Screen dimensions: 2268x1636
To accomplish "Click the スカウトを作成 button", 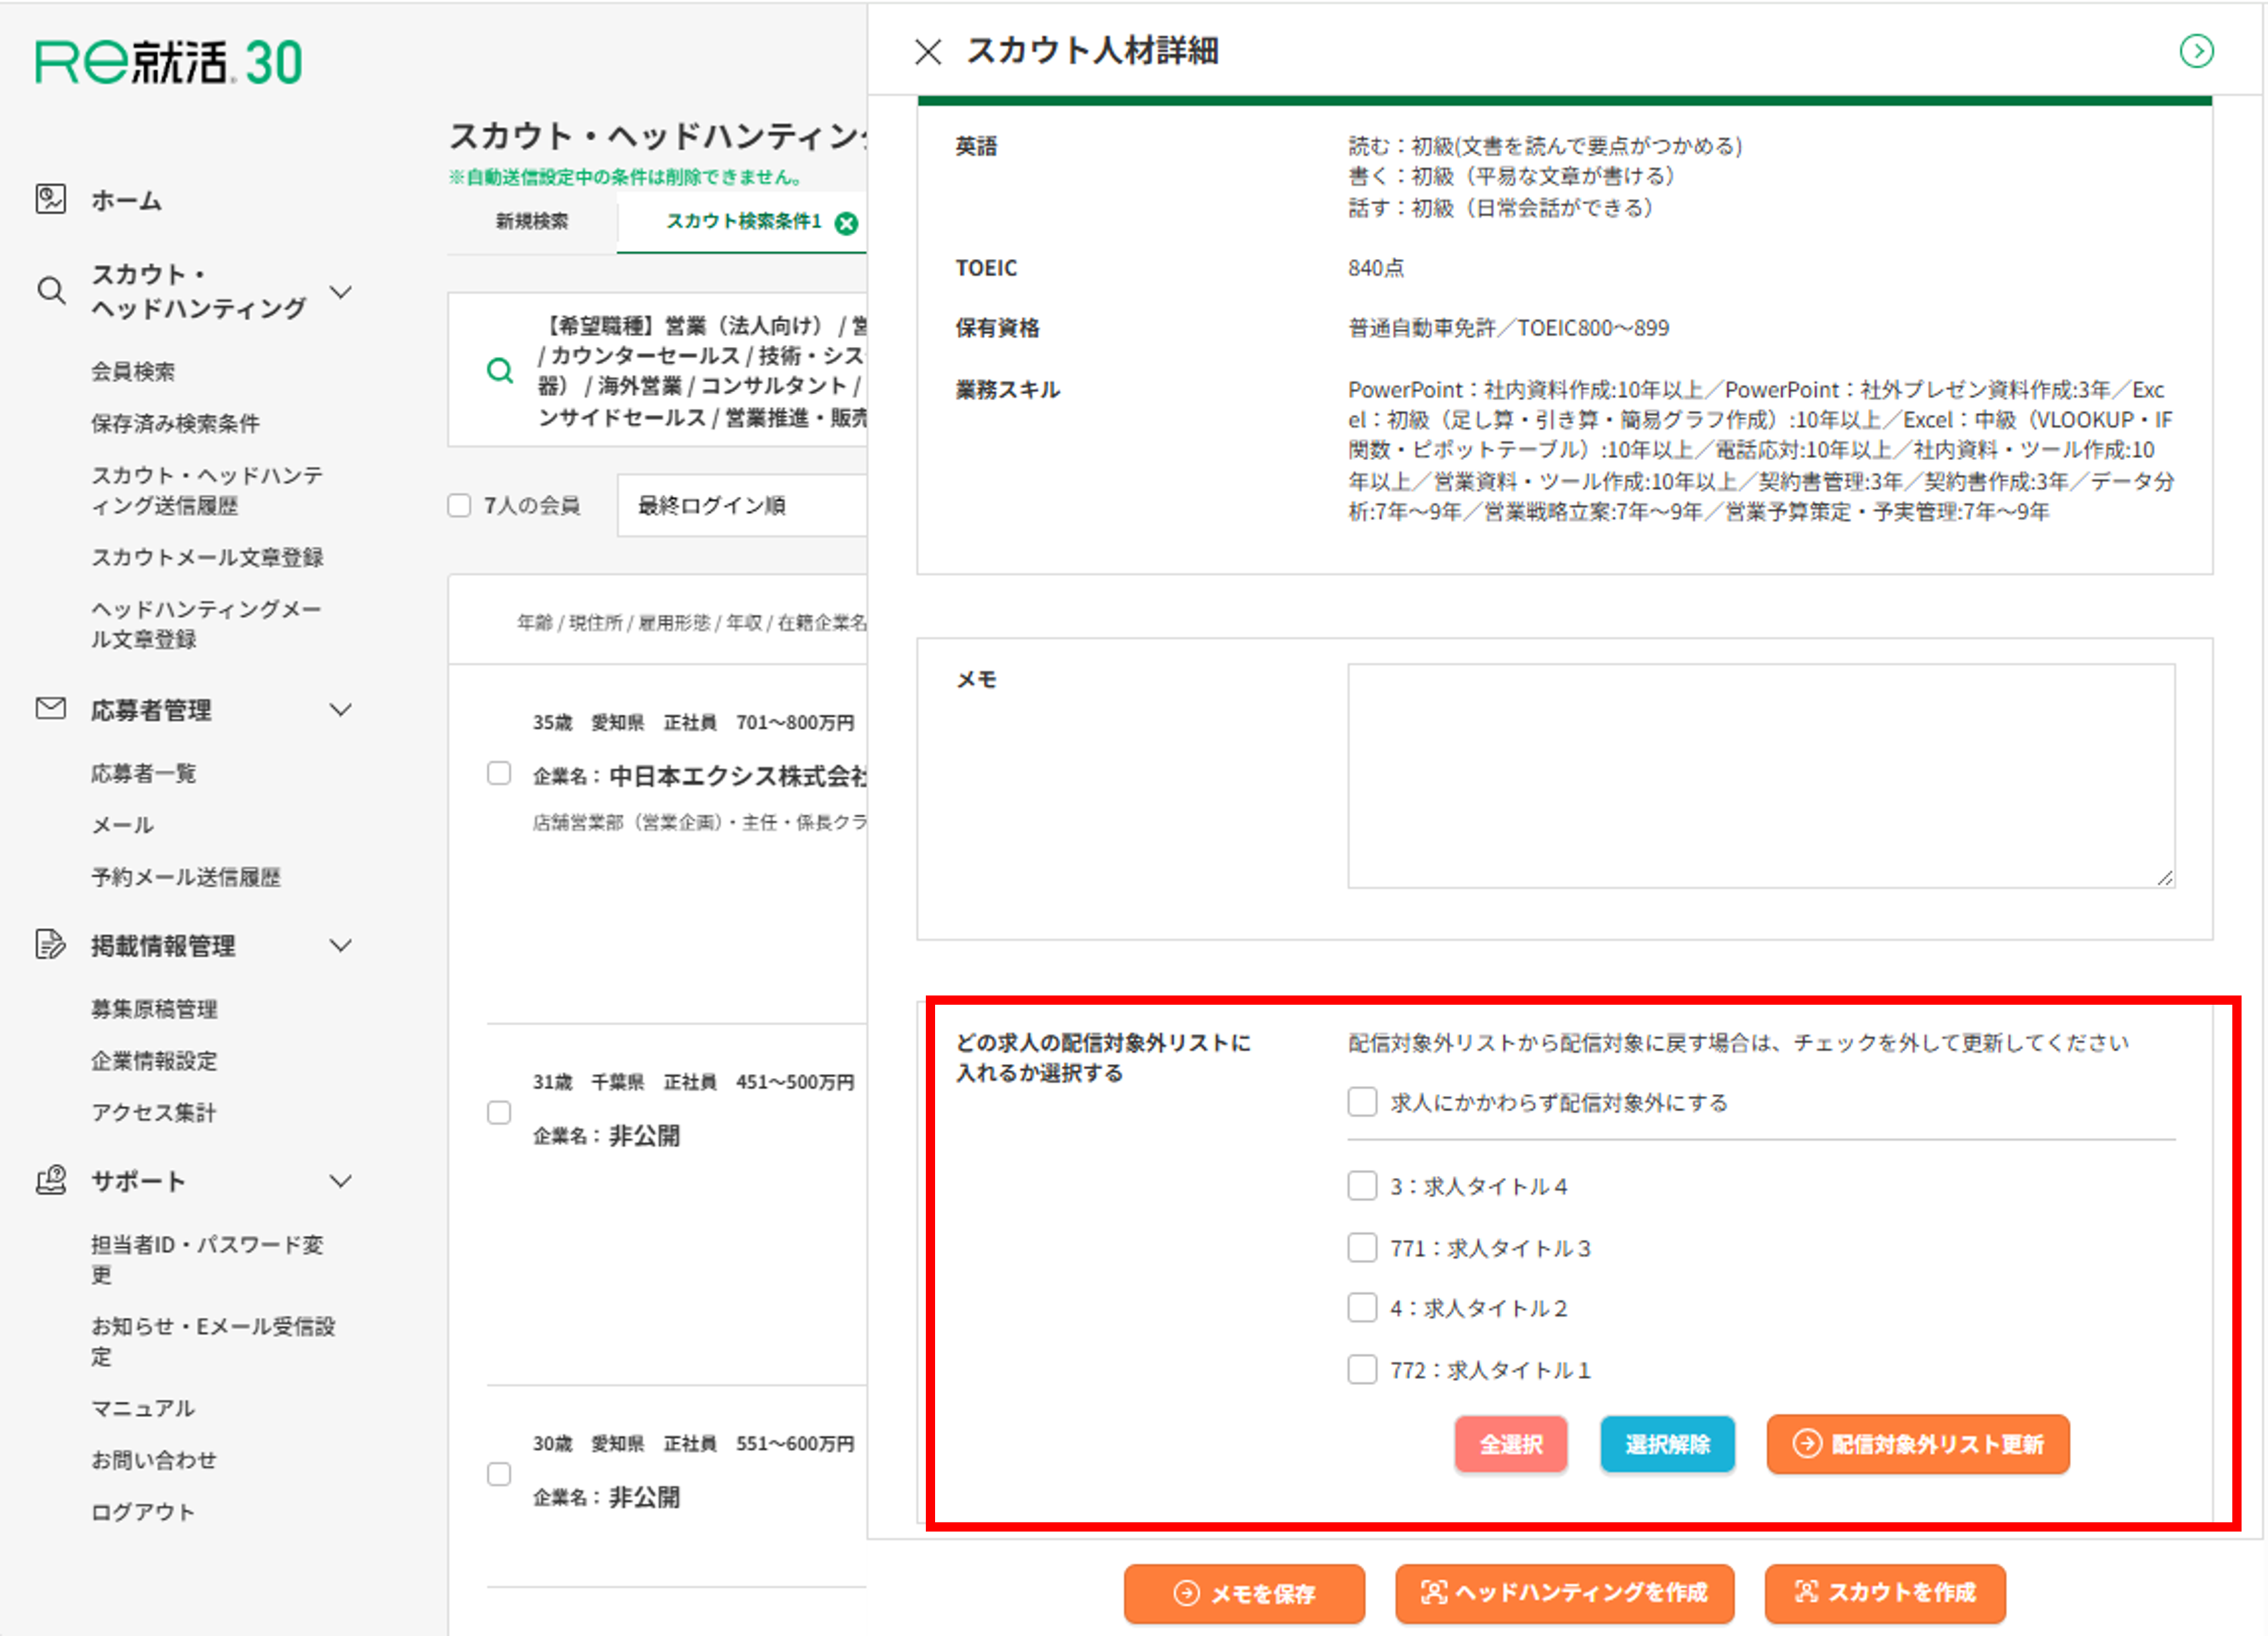I will coord(1885,1593).
